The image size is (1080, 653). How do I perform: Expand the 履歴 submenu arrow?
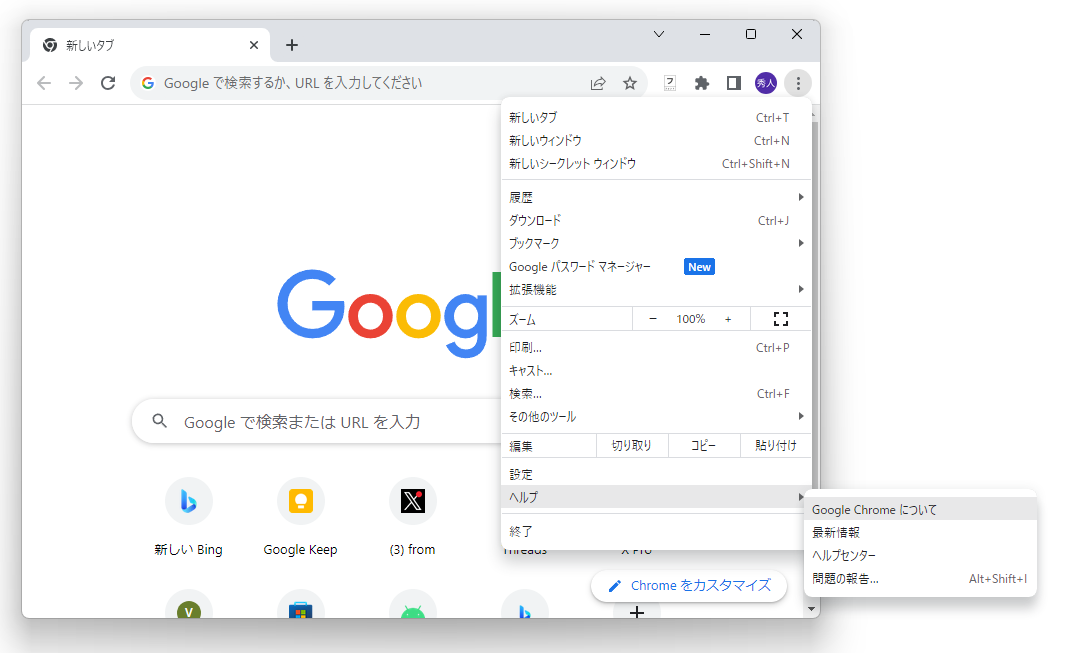(800, 197)
